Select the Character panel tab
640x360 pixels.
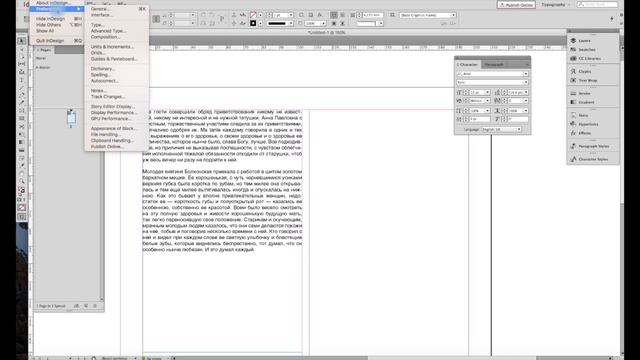pyautogui.click(x=468, y=64)
